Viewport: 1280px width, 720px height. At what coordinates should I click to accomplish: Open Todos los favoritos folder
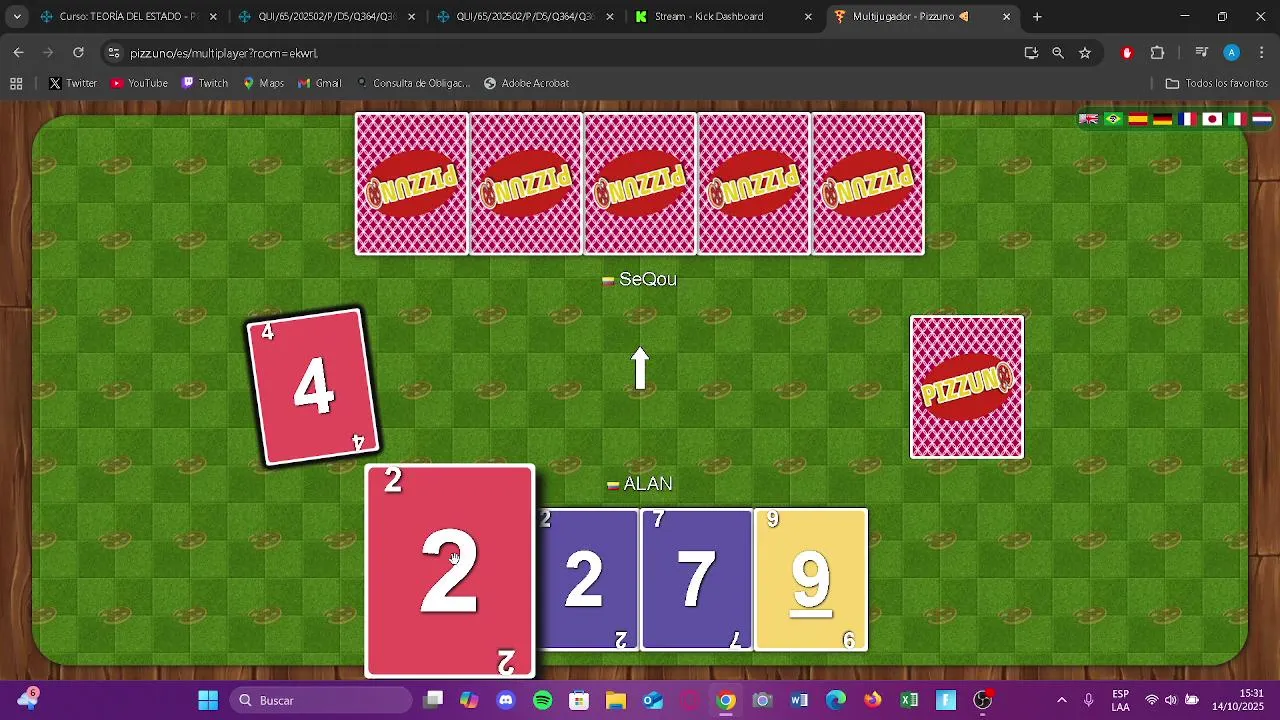point(1217,83)
